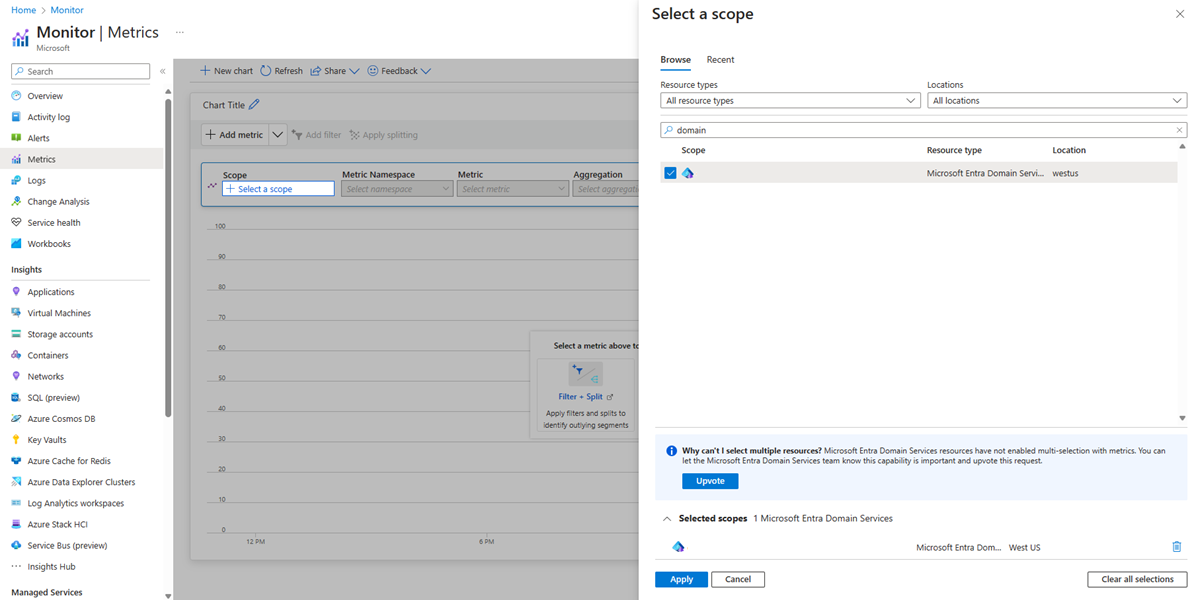The height and width of the screenshot is (600, 1200).
Task: Uncheck the Microsoft Entra Domain Services row
Action: click(x=670, y=173)
